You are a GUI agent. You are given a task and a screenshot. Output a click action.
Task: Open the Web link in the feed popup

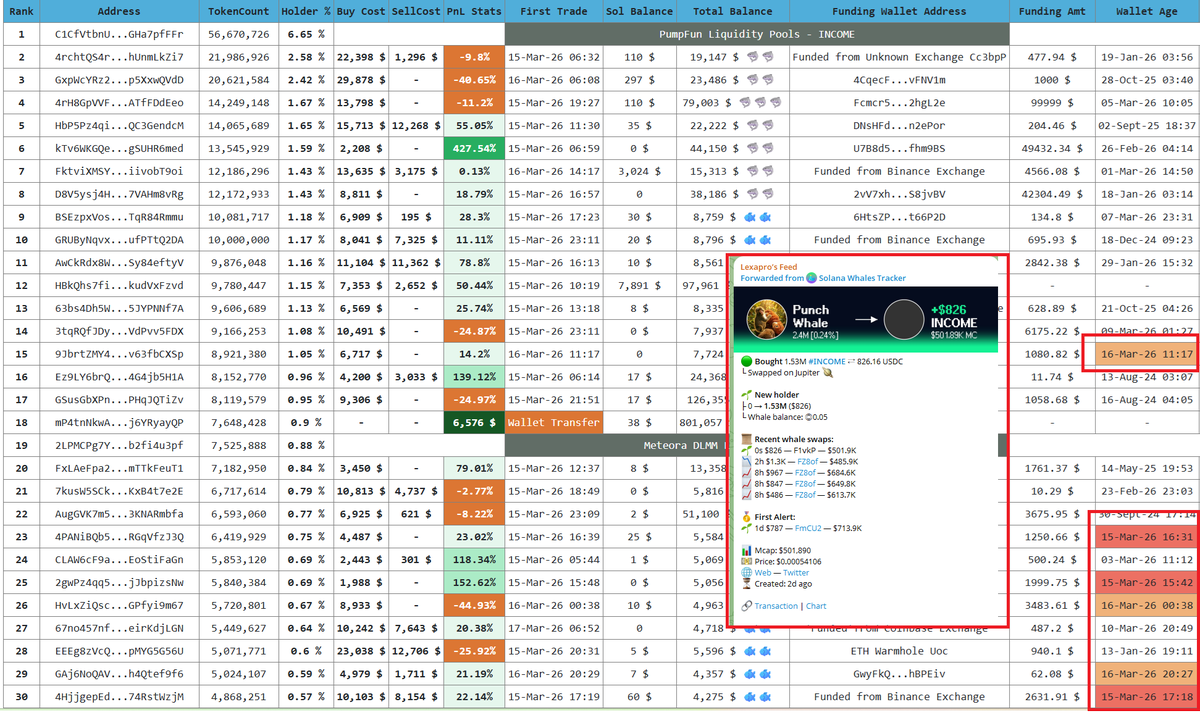(x=763, y=573)
